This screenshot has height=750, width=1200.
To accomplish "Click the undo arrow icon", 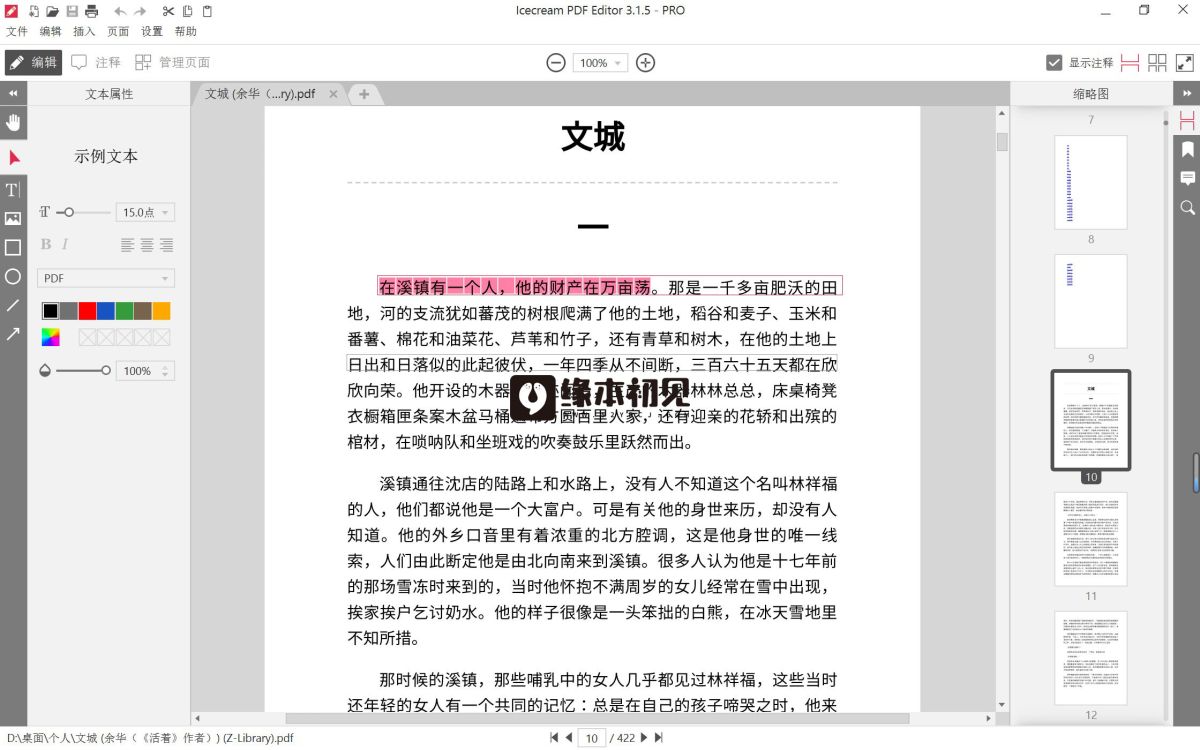I will point(121,11).
